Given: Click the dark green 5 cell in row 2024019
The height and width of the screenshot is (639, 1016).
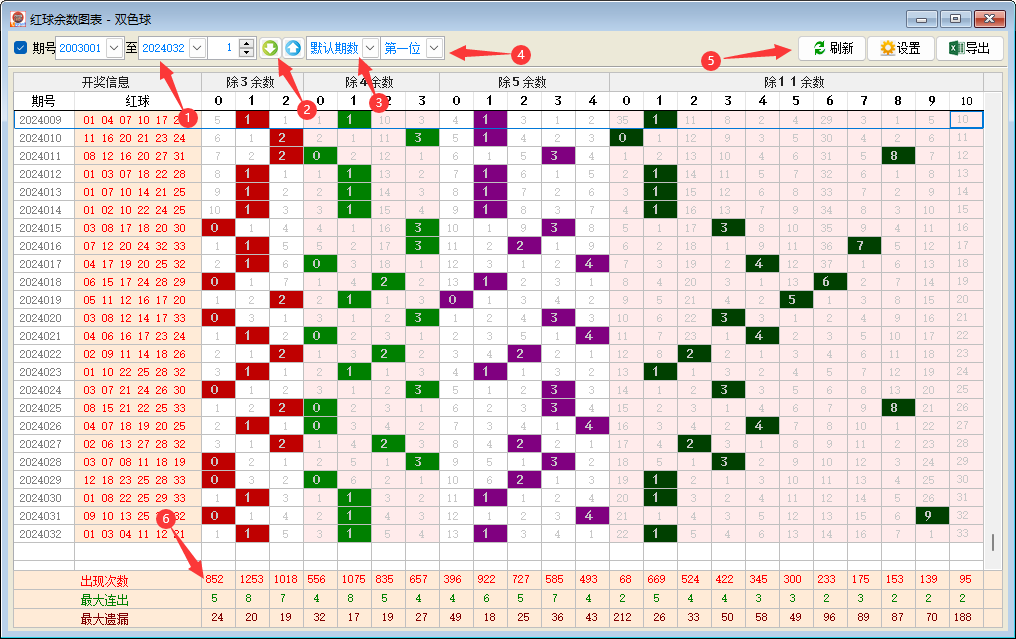Looking at the screenshot, I should point(796,300).
